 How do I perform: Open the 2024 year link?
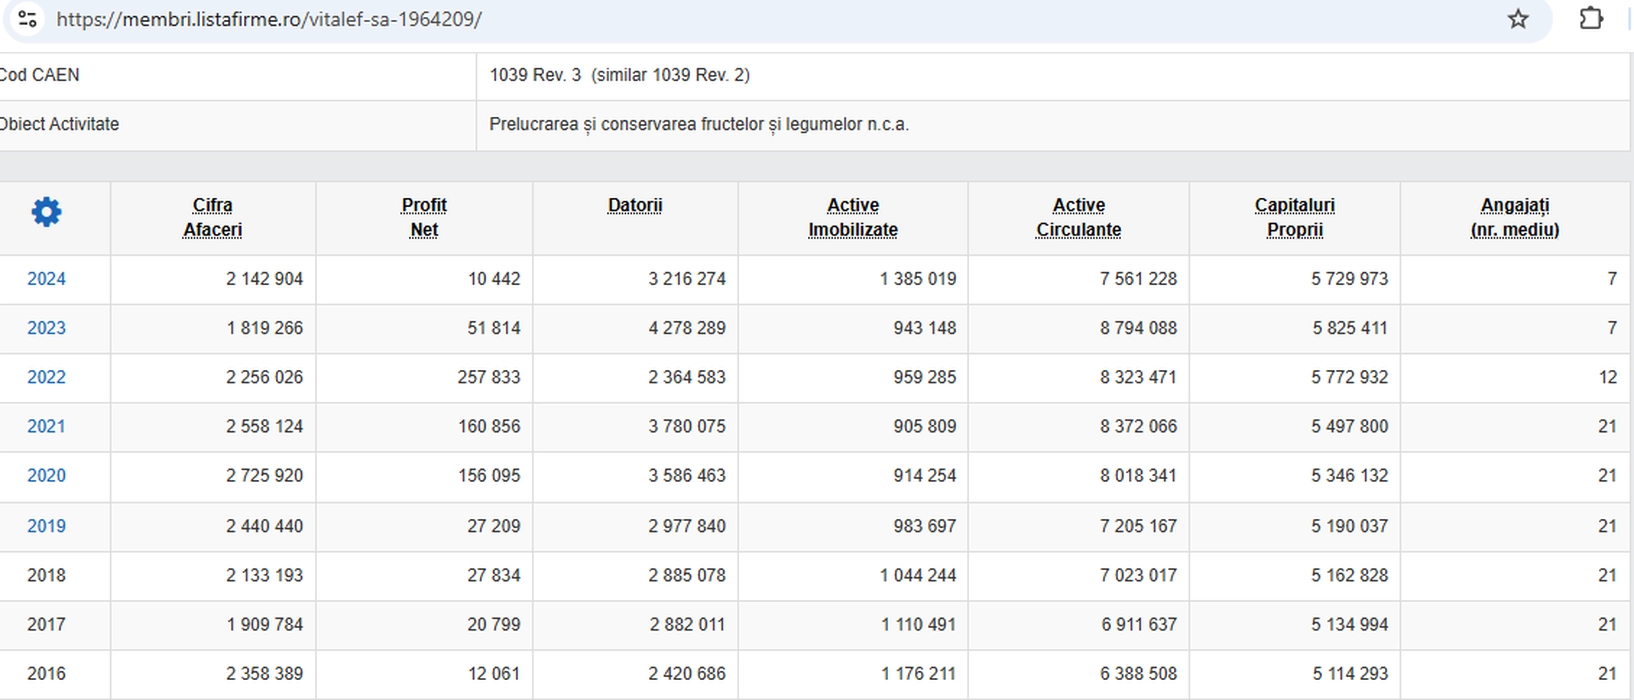coord(46,279)
